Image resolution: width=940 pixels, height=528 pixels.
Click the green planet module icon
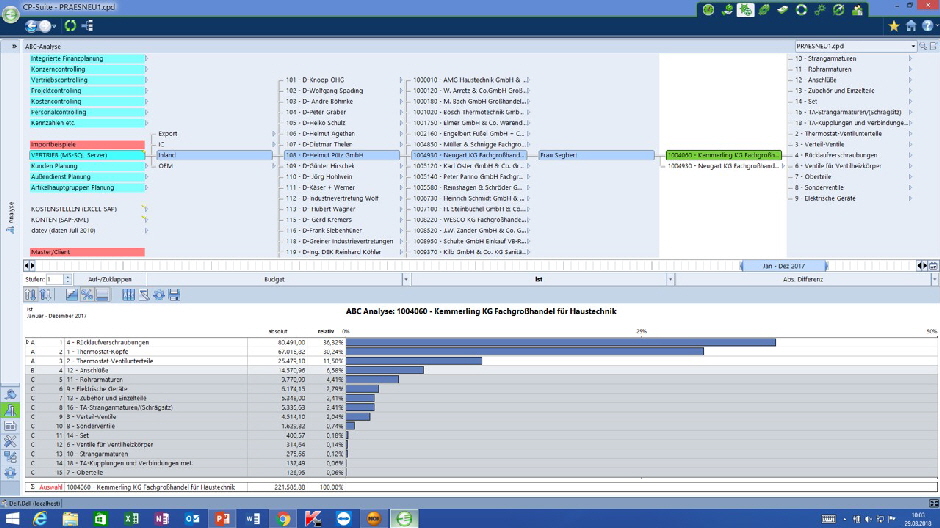pyautogui.click(x=764, y=10)
